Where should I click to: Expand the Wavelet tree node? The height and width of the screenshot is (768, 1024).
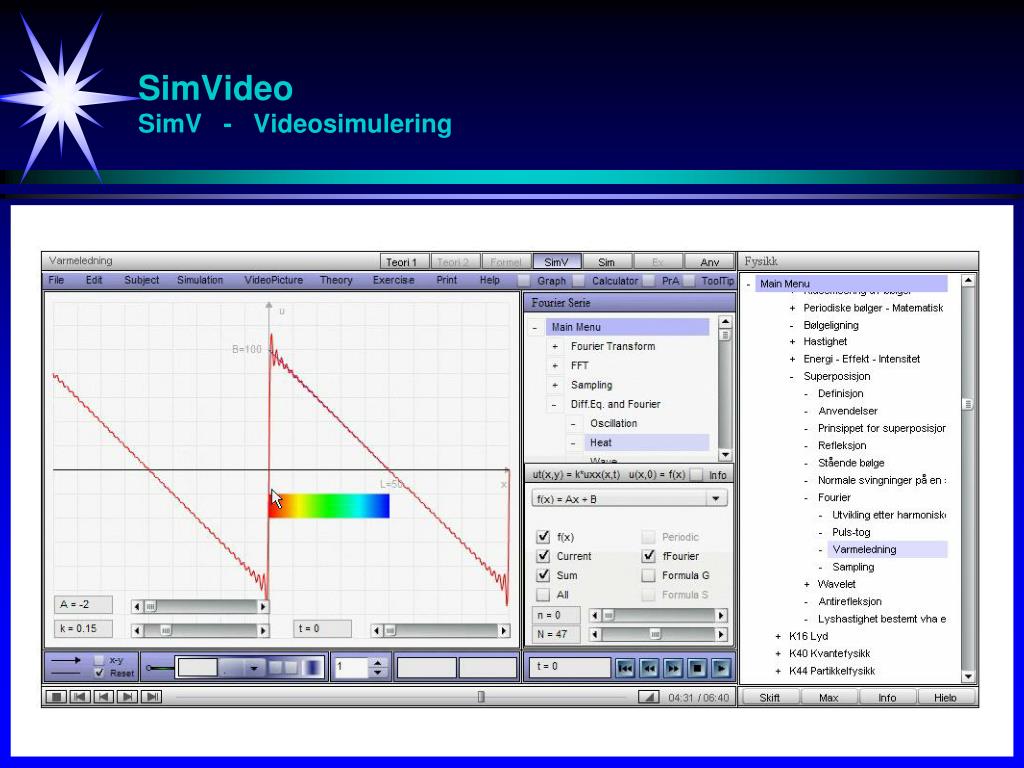(x=807, y=584)
